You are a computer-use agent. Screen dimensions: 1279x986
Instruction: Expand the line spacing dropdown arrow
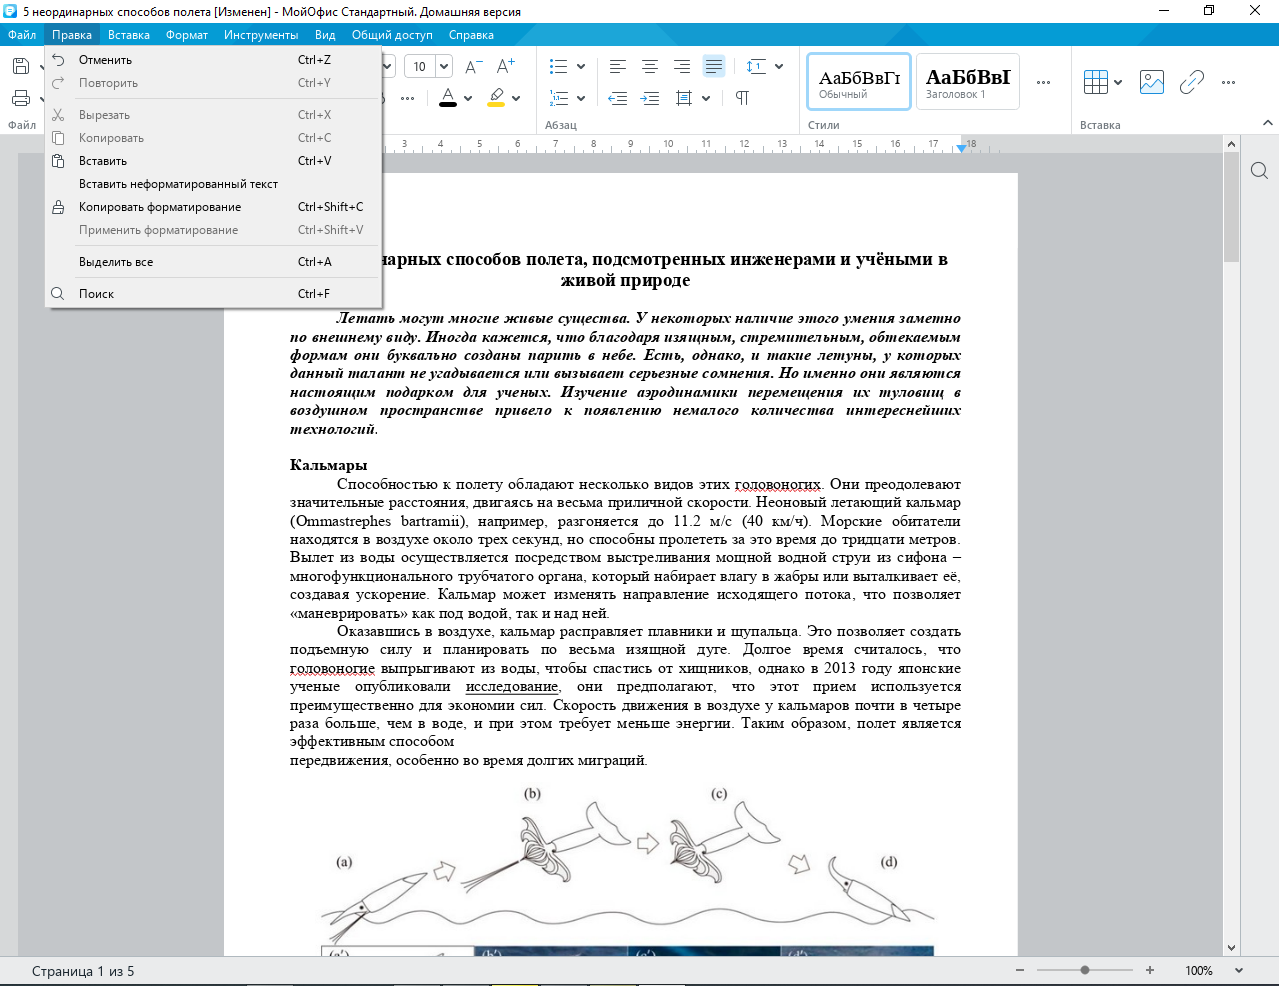tap(779, 66)
